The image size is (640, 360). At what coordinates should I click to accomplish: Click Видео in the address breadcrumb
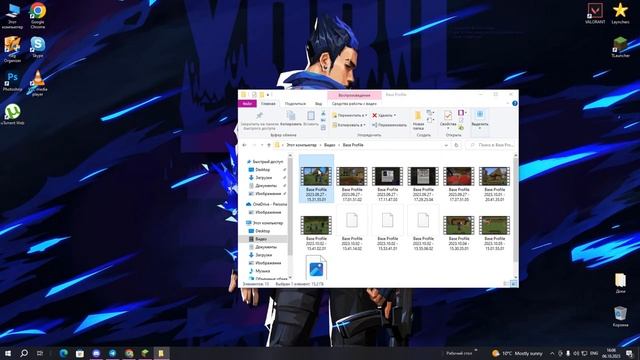(x=329, y=145)
